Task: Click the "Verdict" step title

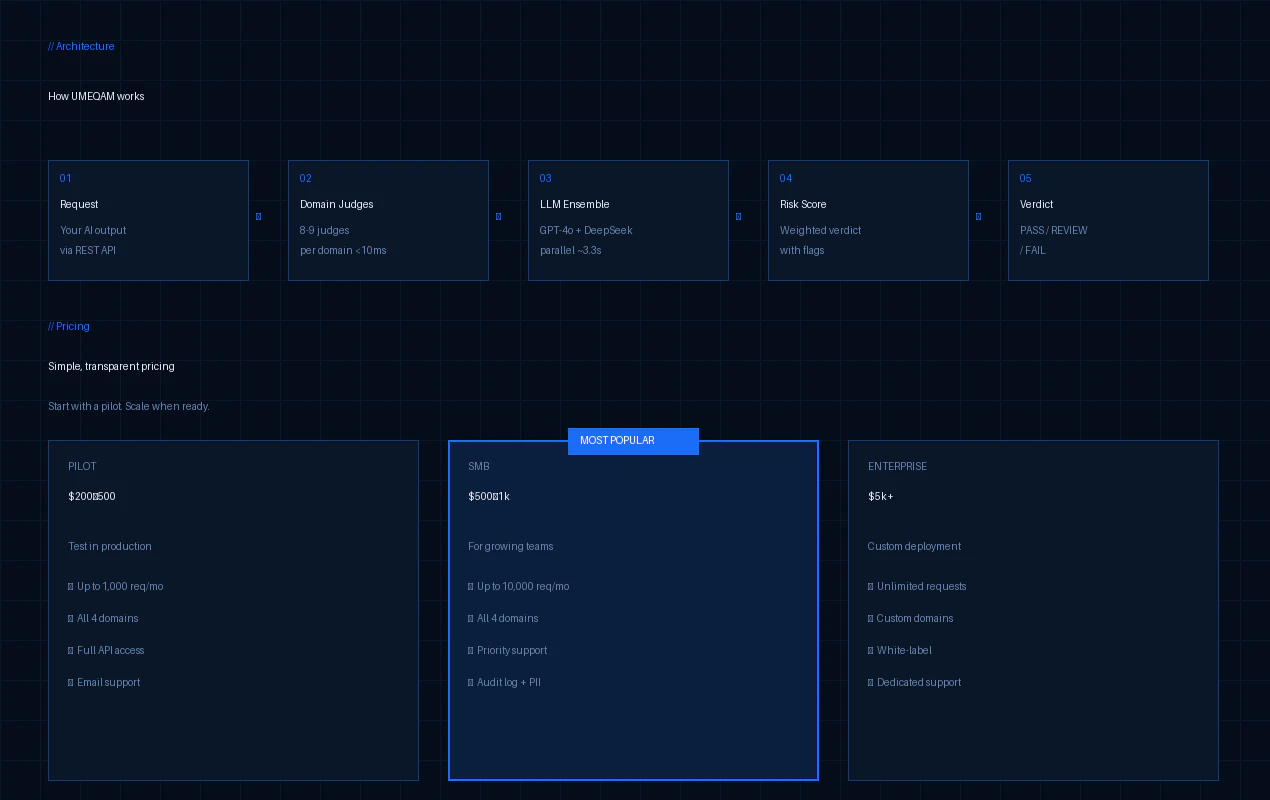Action: 1037,204
